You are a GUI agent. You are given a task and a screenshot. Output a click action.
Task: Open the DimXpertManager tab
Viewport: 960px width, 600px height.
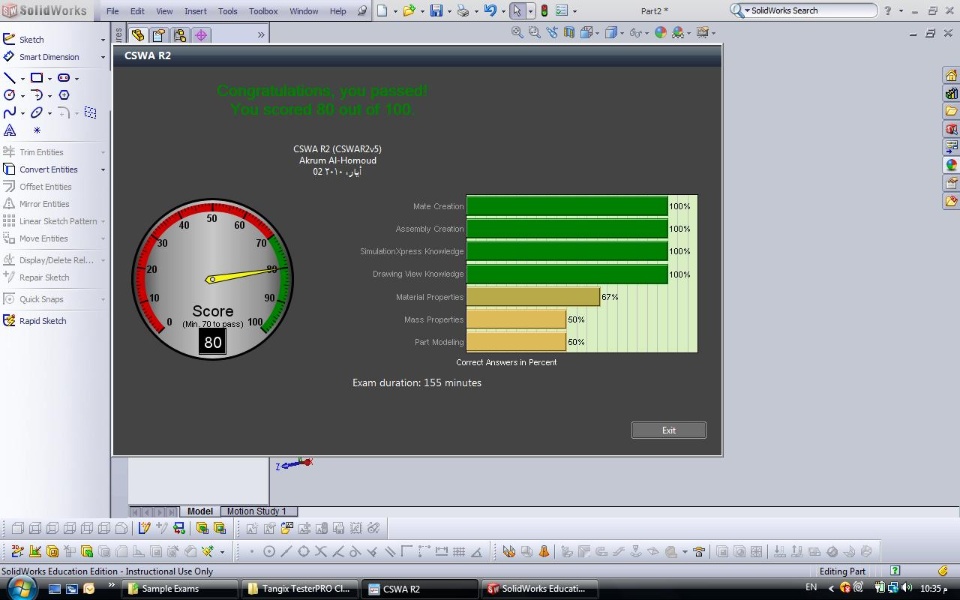(x=201, y=35)
